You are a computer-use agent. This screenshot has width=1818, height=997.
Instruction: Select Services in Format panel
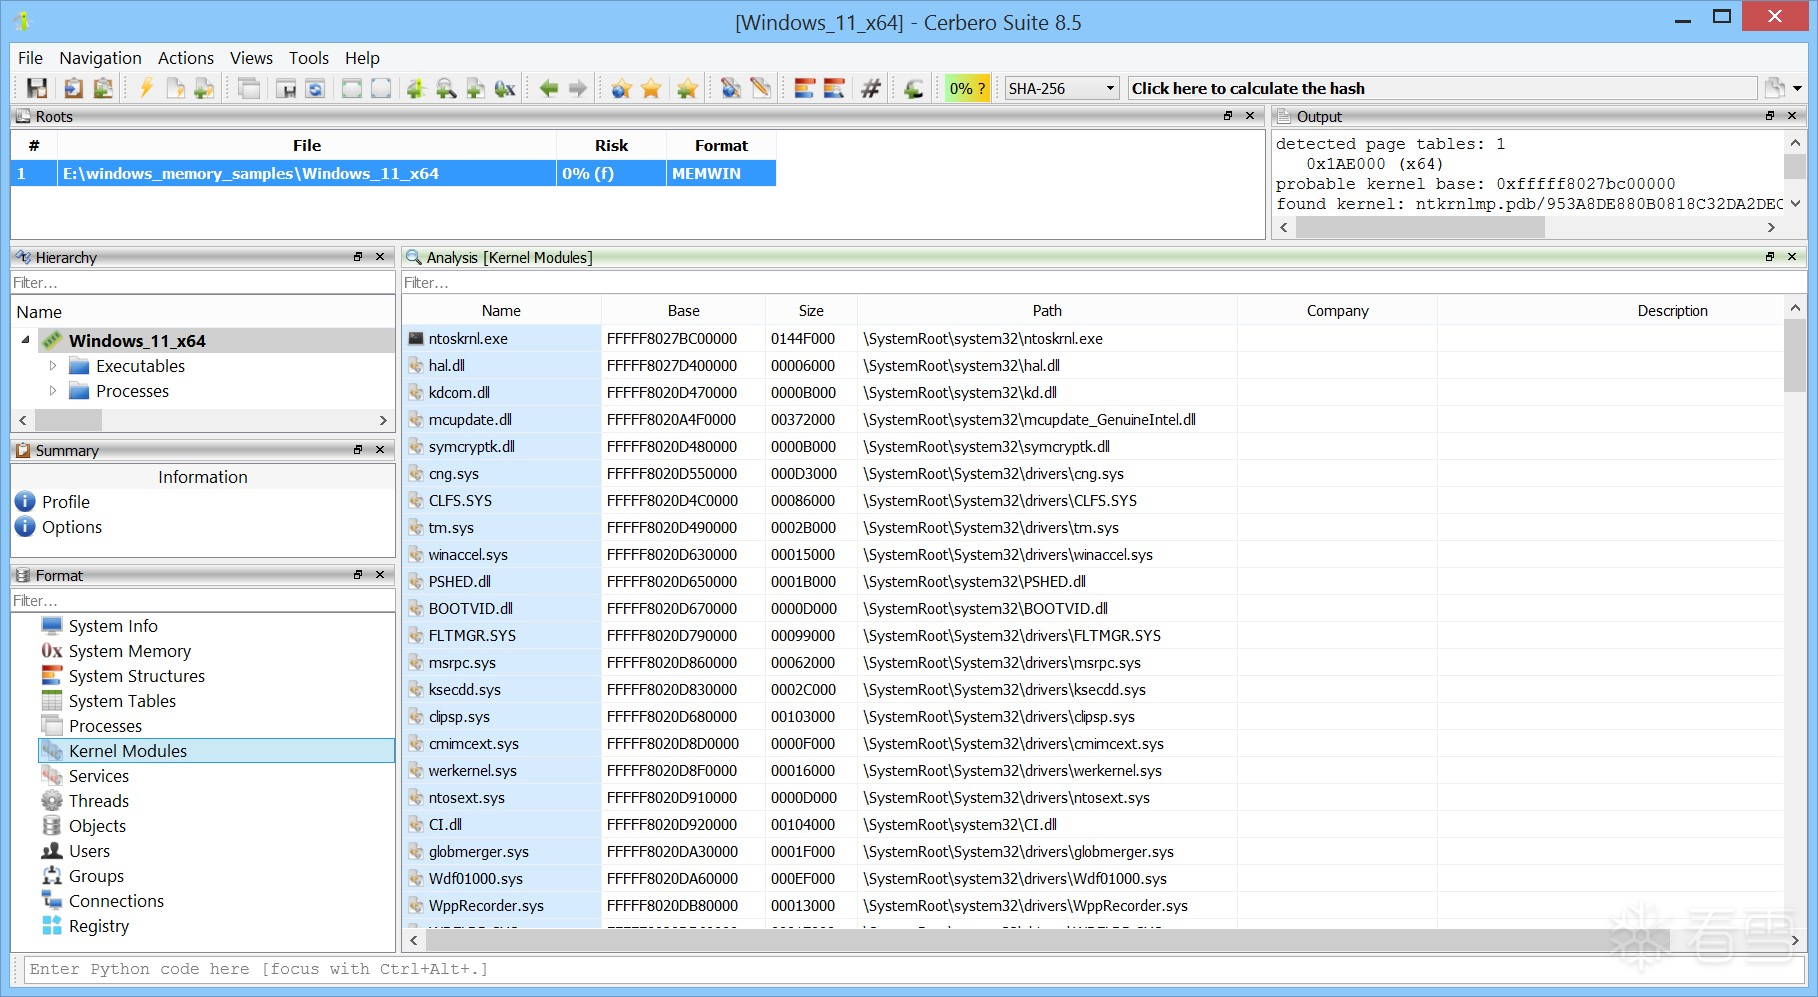98,776
